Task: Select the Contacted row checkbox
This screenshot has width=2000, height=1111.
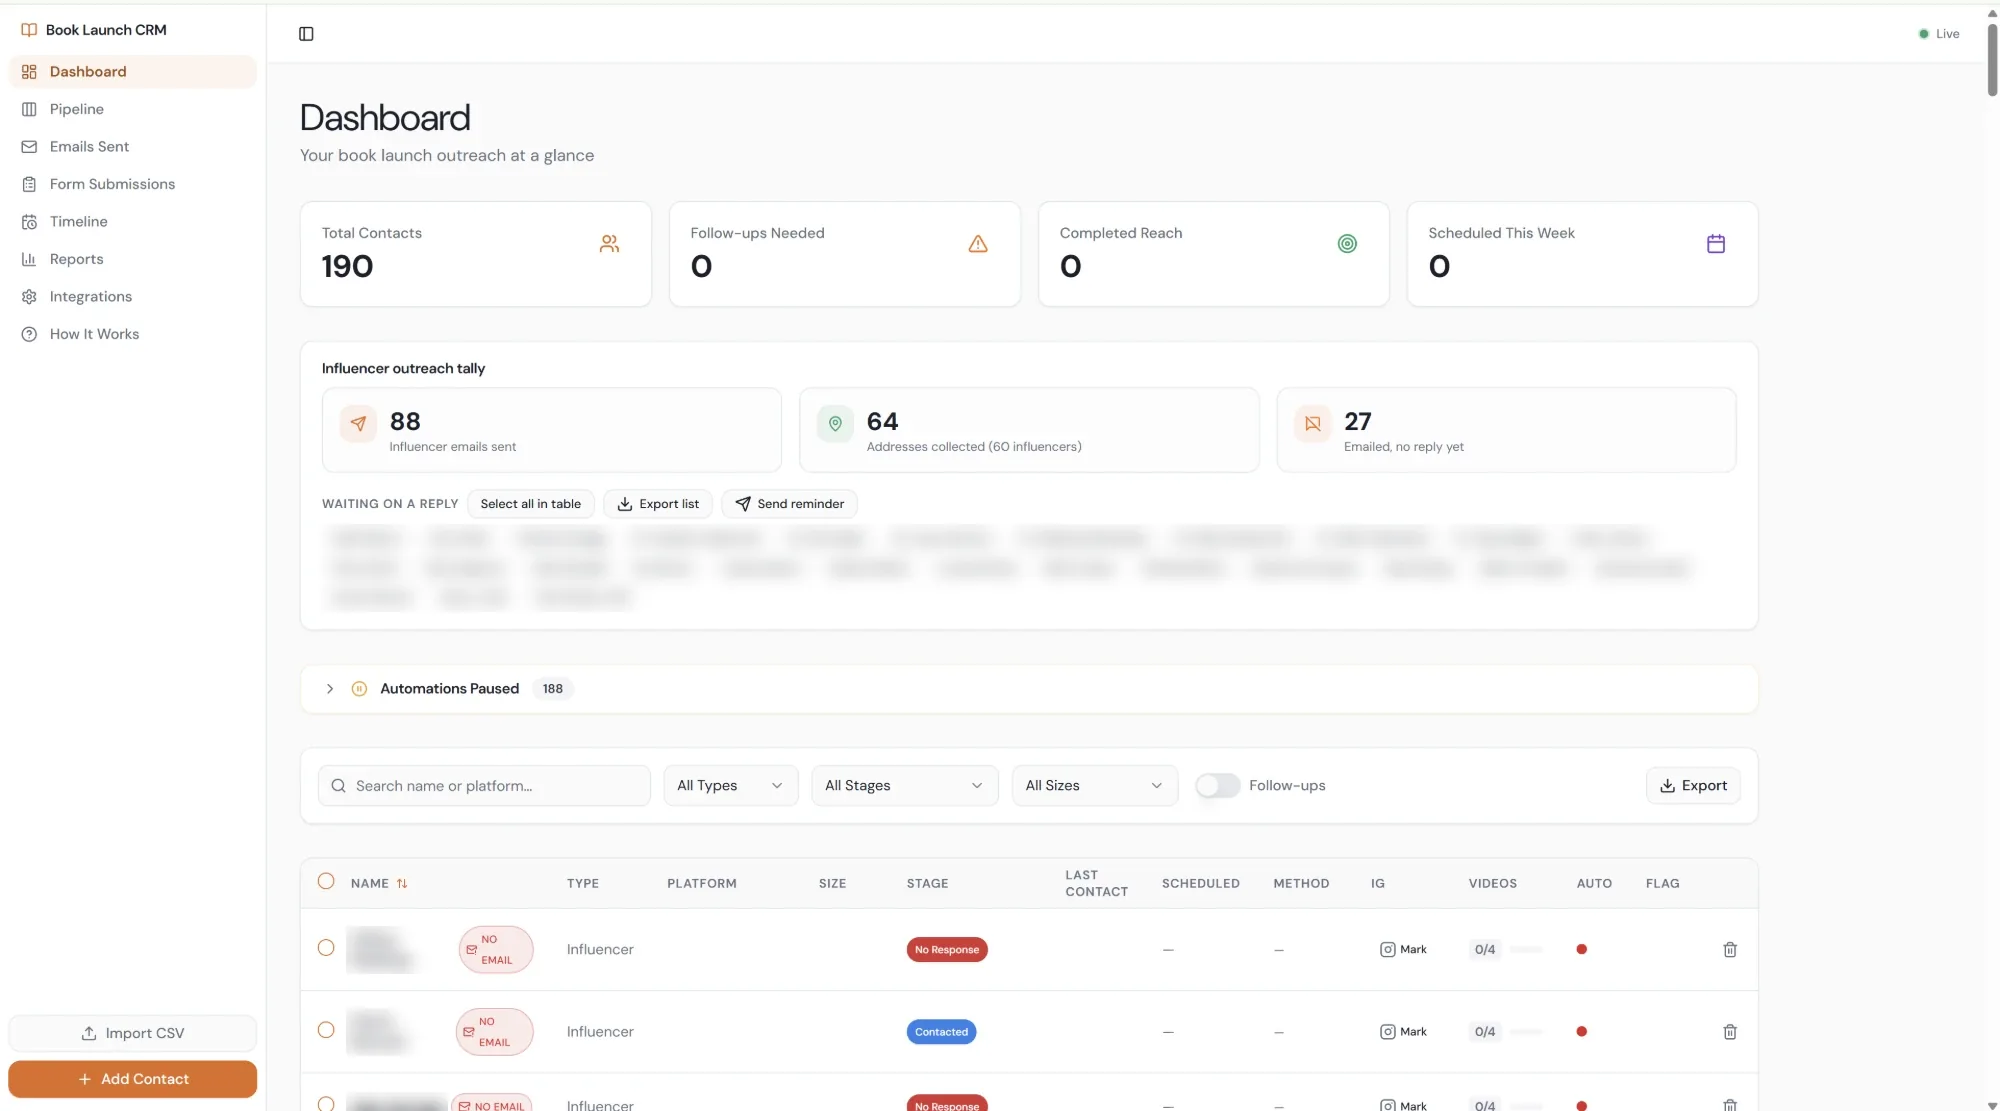Action: pyautogui.click(x=326, y=1030)
